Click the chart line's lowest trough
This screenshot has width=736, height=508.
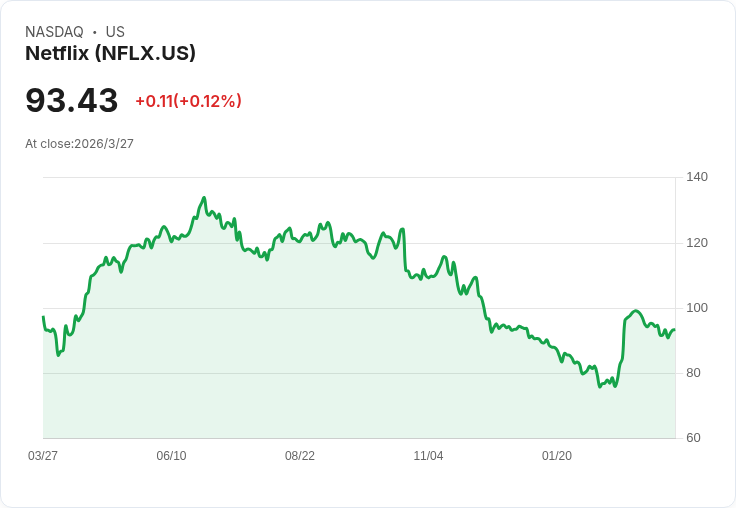point(600,387)
